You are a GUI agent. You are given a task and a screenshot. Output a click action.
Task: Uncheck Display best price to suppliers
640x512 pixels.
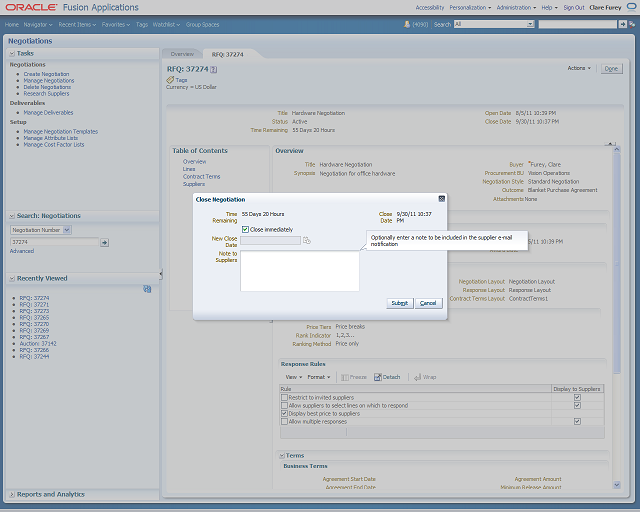[284, 414]
